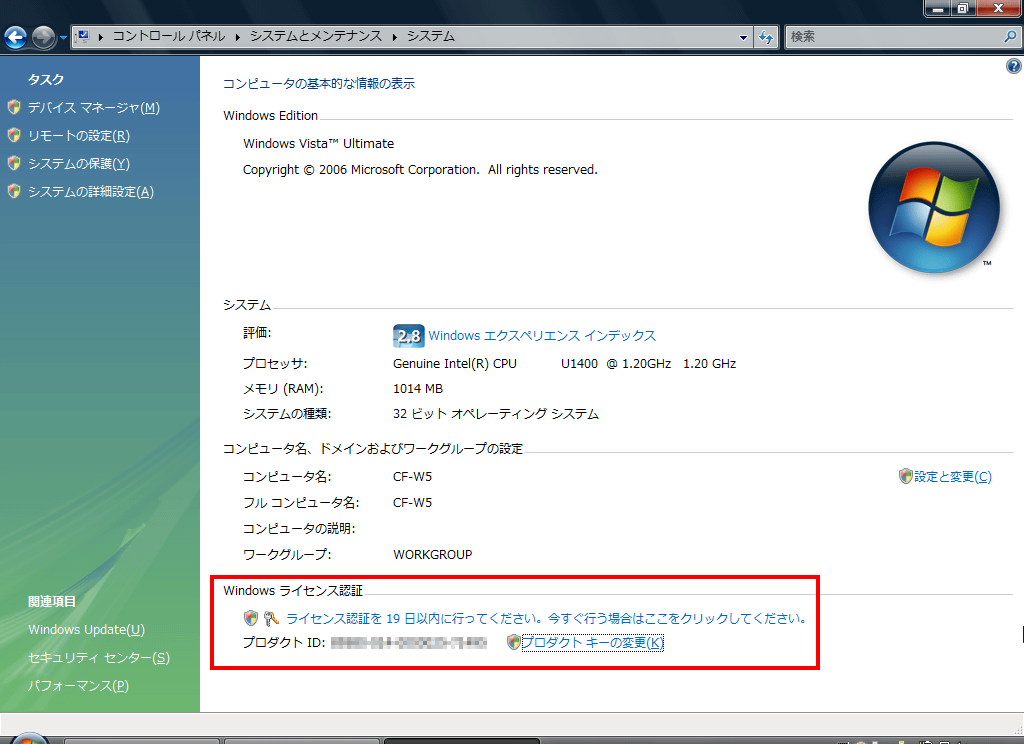Screen dimensions: 1024x744
Task: Click the メモリ (RAM): label
Action: click(283, 389)
